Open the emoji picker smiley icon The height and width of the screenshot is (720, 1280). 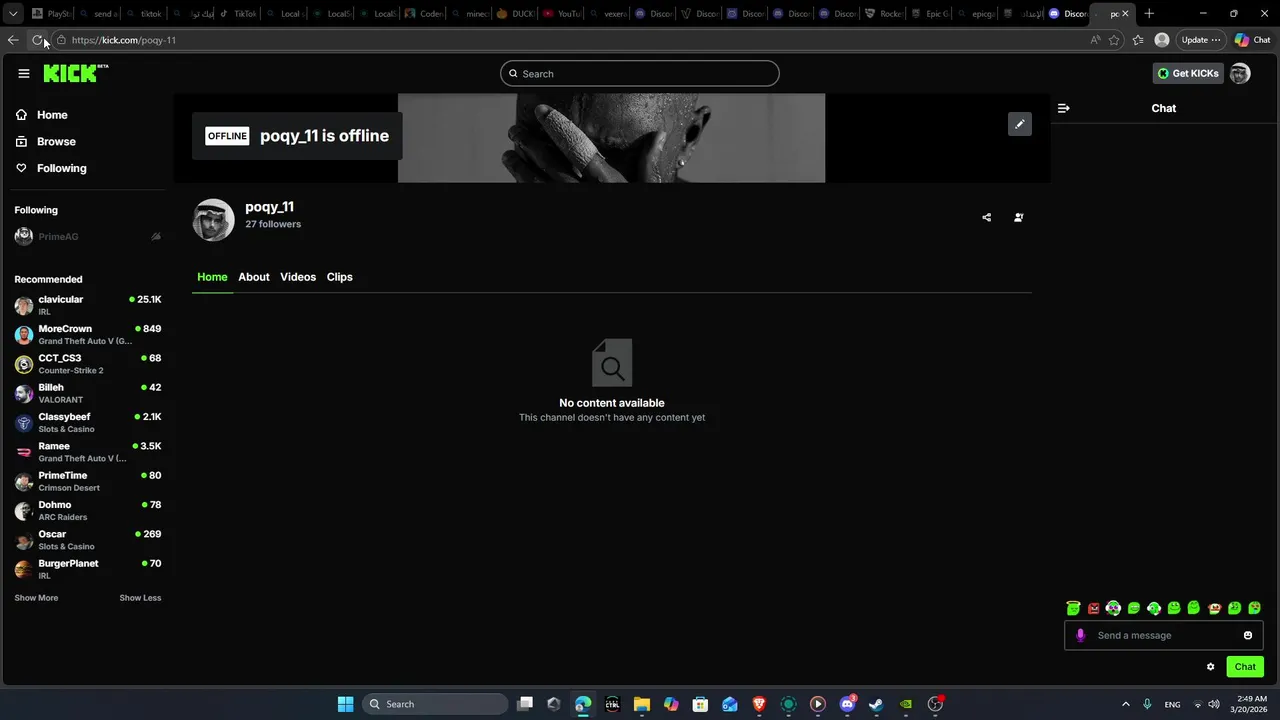click(1248, 635)
